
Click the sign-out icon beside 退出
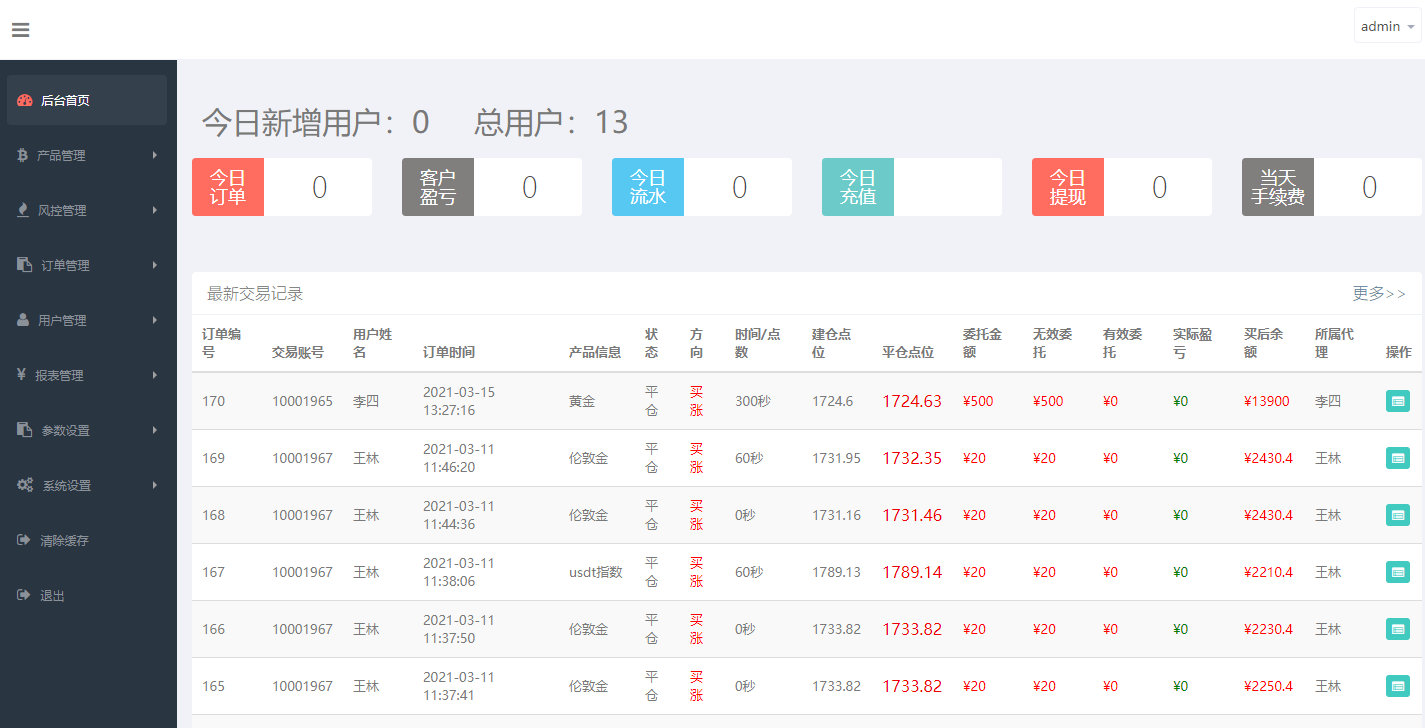point(24,595)
